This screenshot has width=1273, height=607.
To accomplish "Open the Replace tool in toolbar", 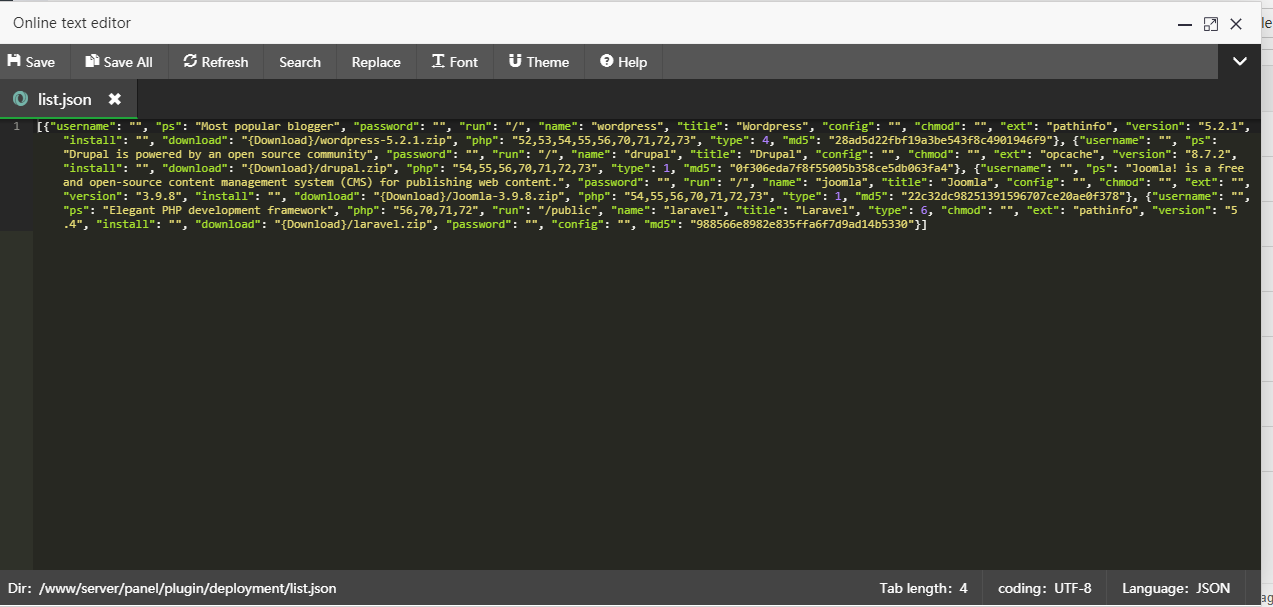I will (x=376, y=62).
